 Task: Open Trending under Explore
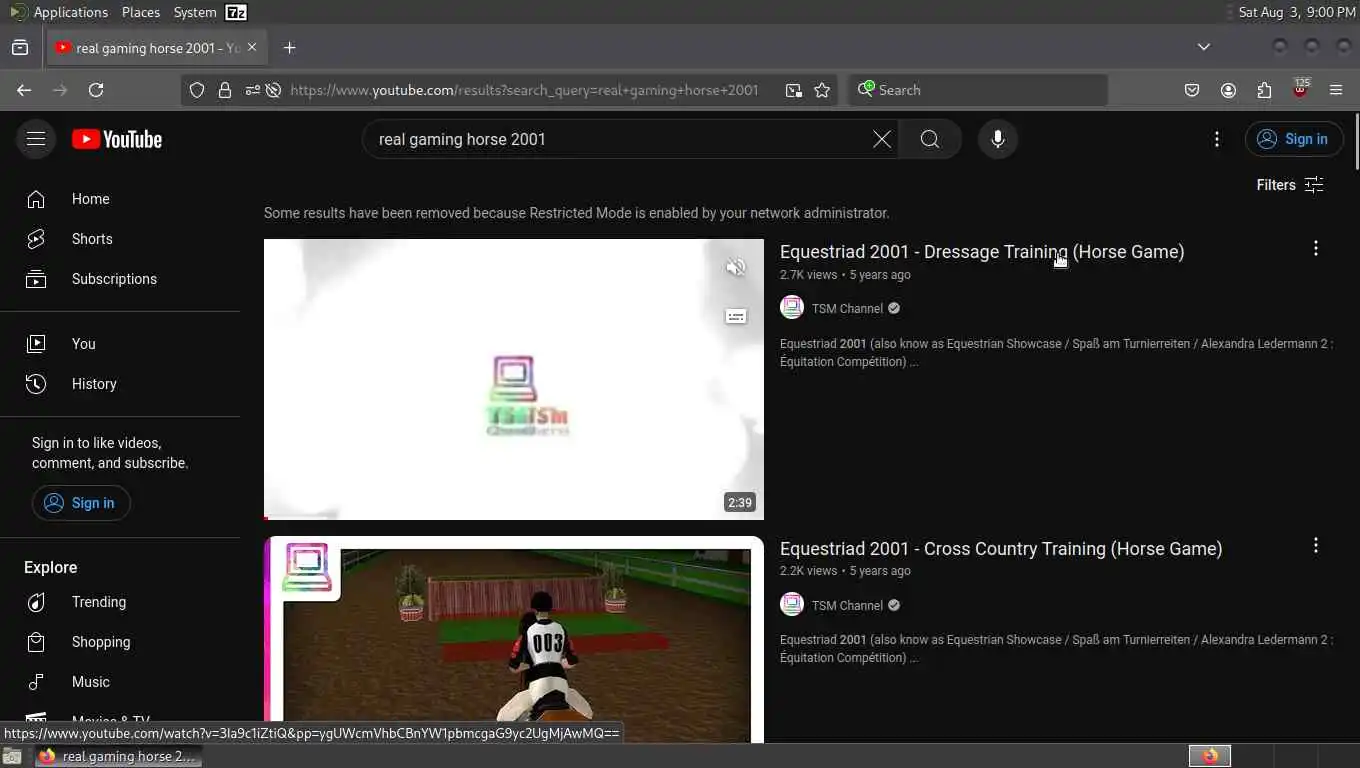[x=120, y=602]
